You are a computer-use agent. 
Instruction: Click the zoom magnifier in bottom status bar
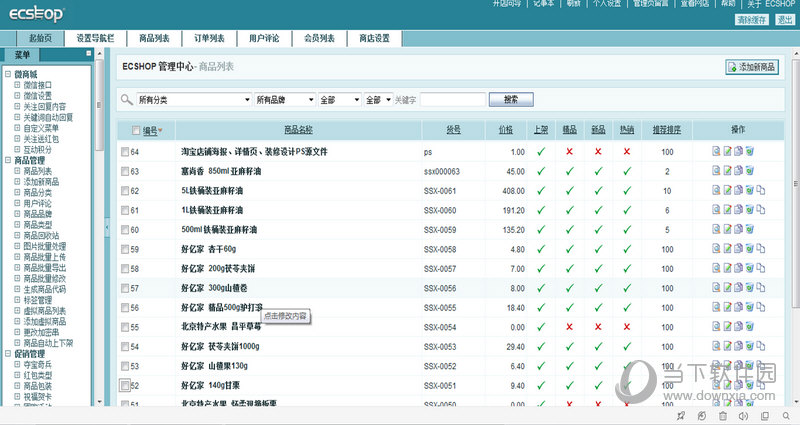click(786, 416)
